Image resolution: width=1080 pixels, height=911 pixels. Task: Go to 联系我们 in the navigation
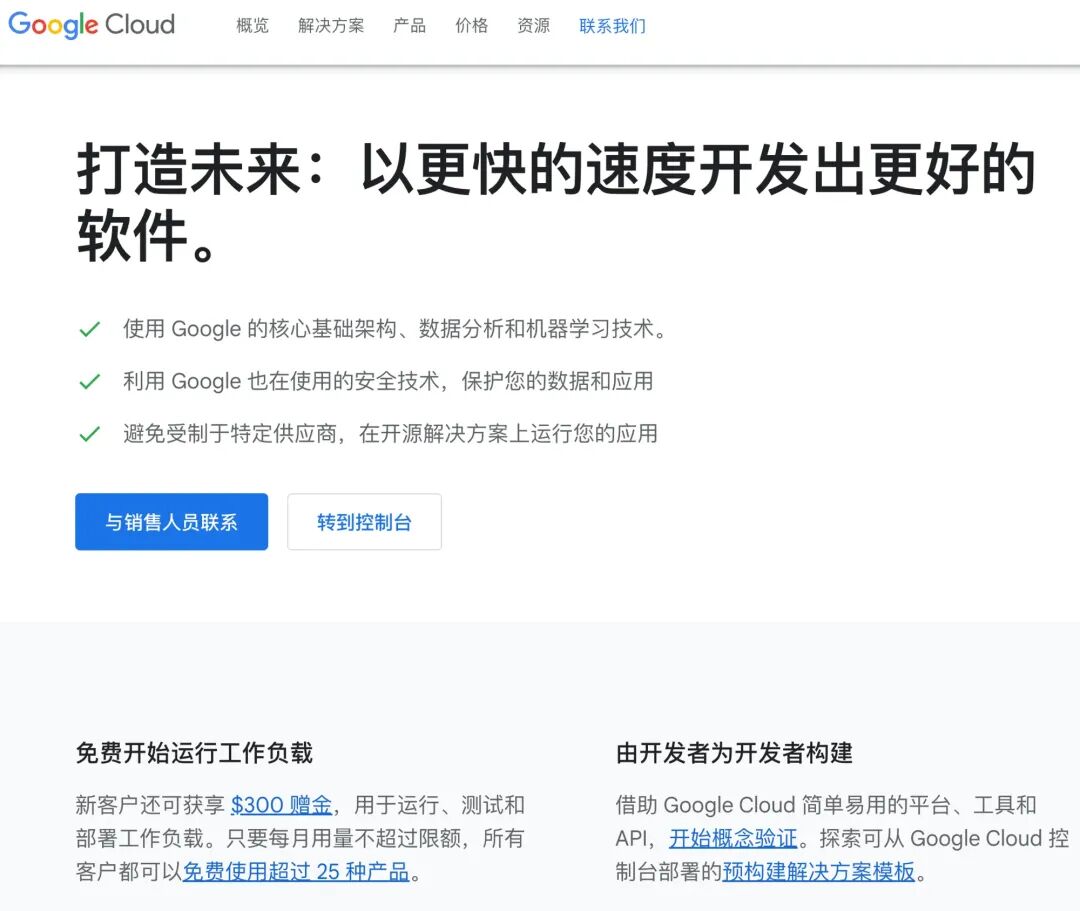click(x=612, y=26)
